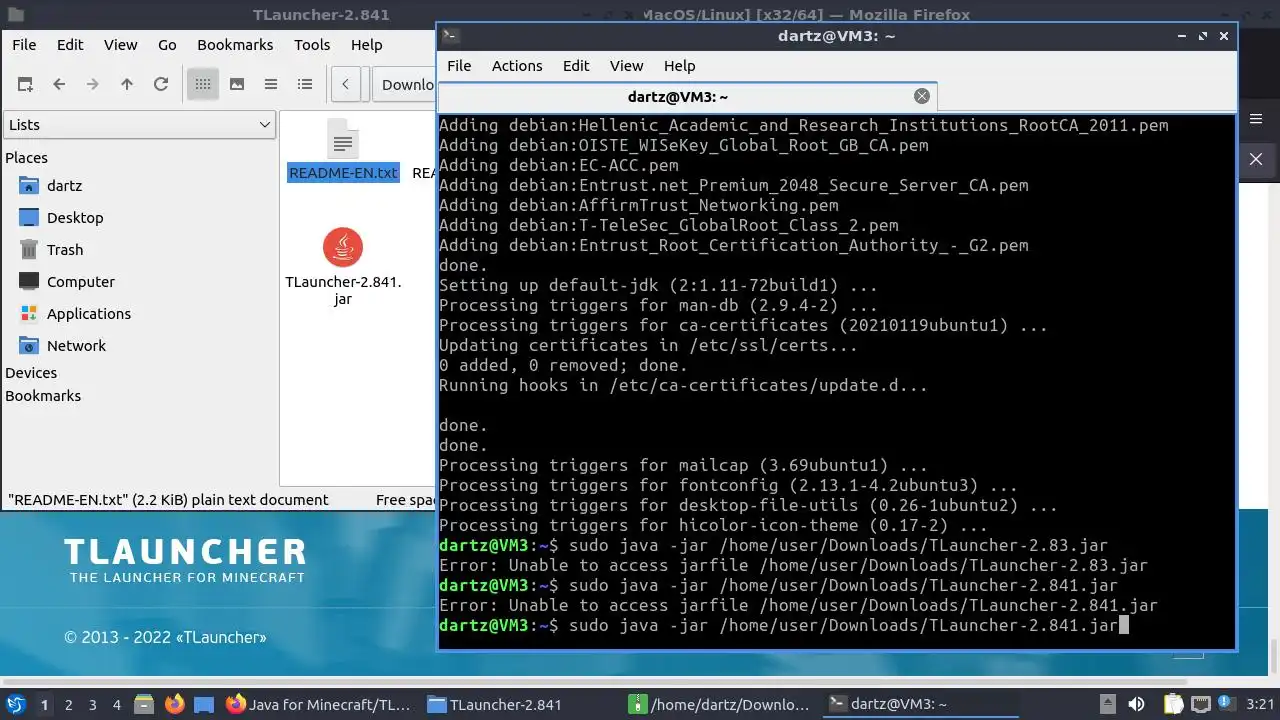This screenshot has width=1280, height=720.
Task: Switch to thumbnail view mode
Action: [237, 84]
